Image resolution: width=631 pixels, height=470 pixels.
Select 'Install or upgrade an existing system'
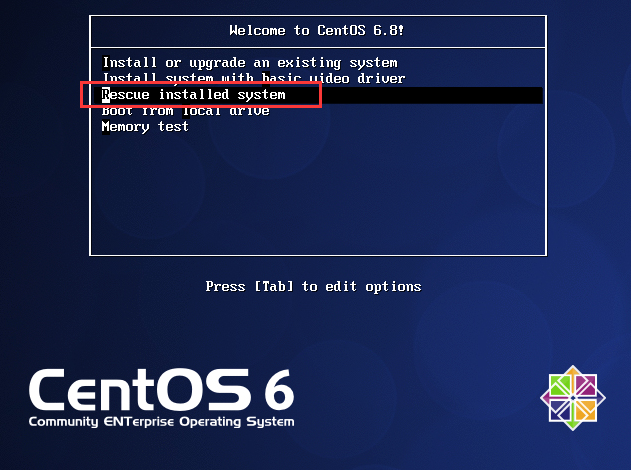click(250, 63)
